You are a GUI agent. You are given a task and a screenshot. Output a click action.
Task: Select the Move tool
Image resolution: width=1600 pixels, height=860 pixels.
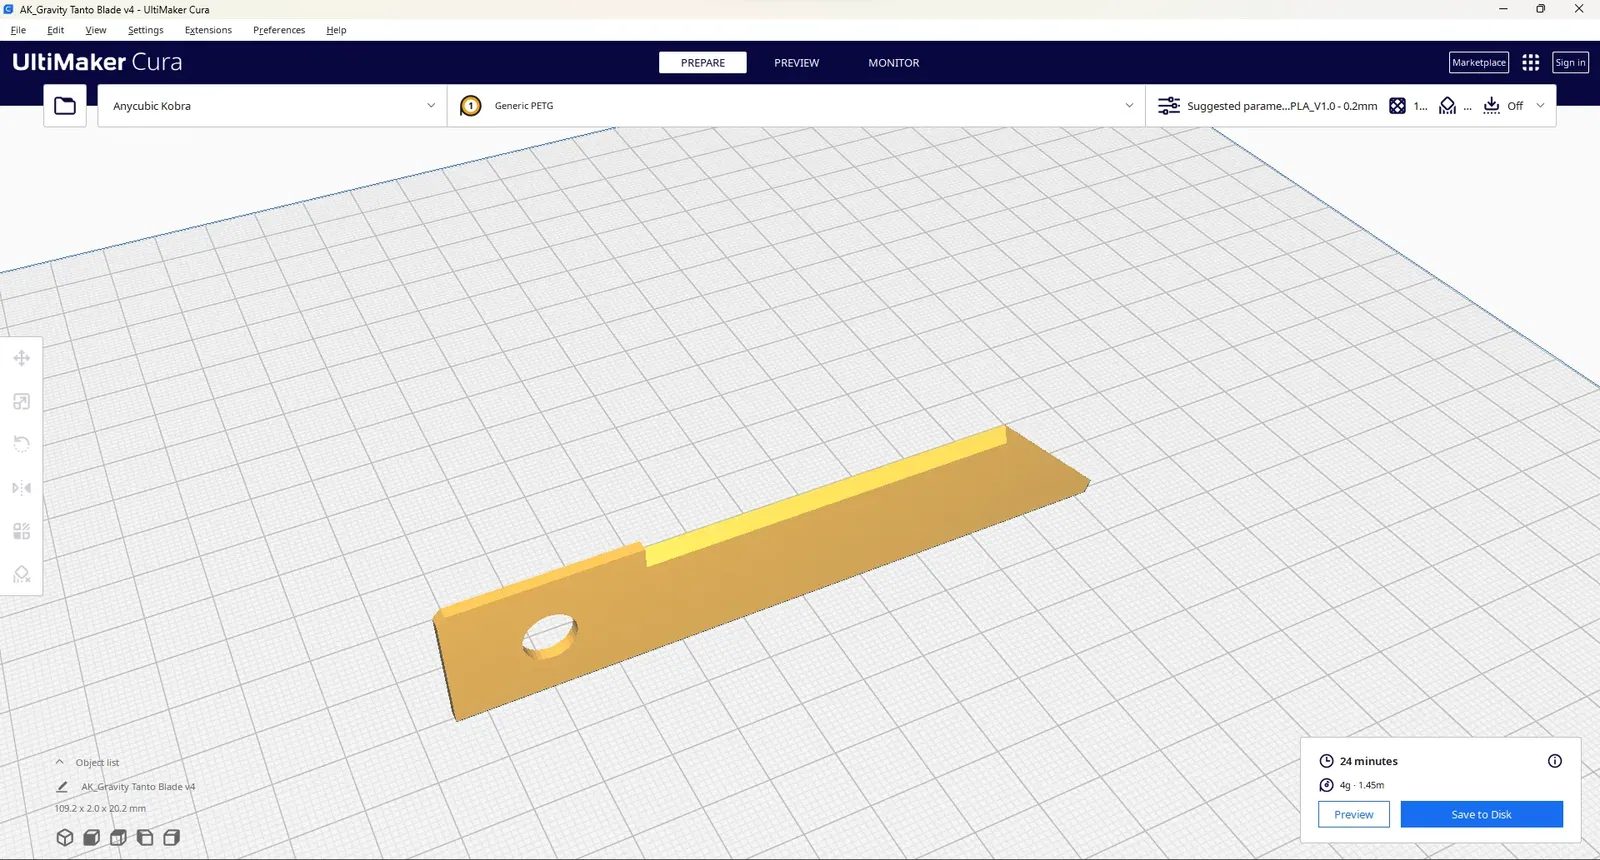21,358
